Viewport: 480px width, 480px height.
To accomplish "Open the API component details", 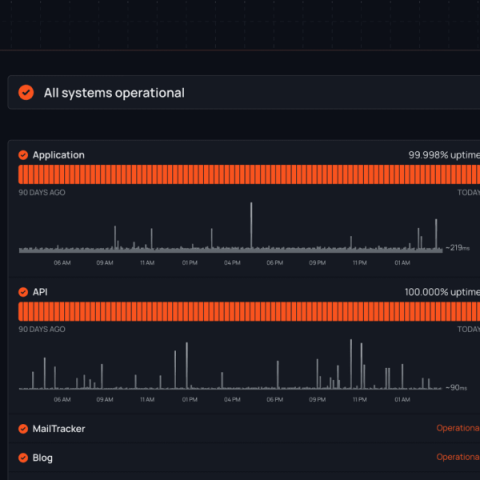I will 40,292.
